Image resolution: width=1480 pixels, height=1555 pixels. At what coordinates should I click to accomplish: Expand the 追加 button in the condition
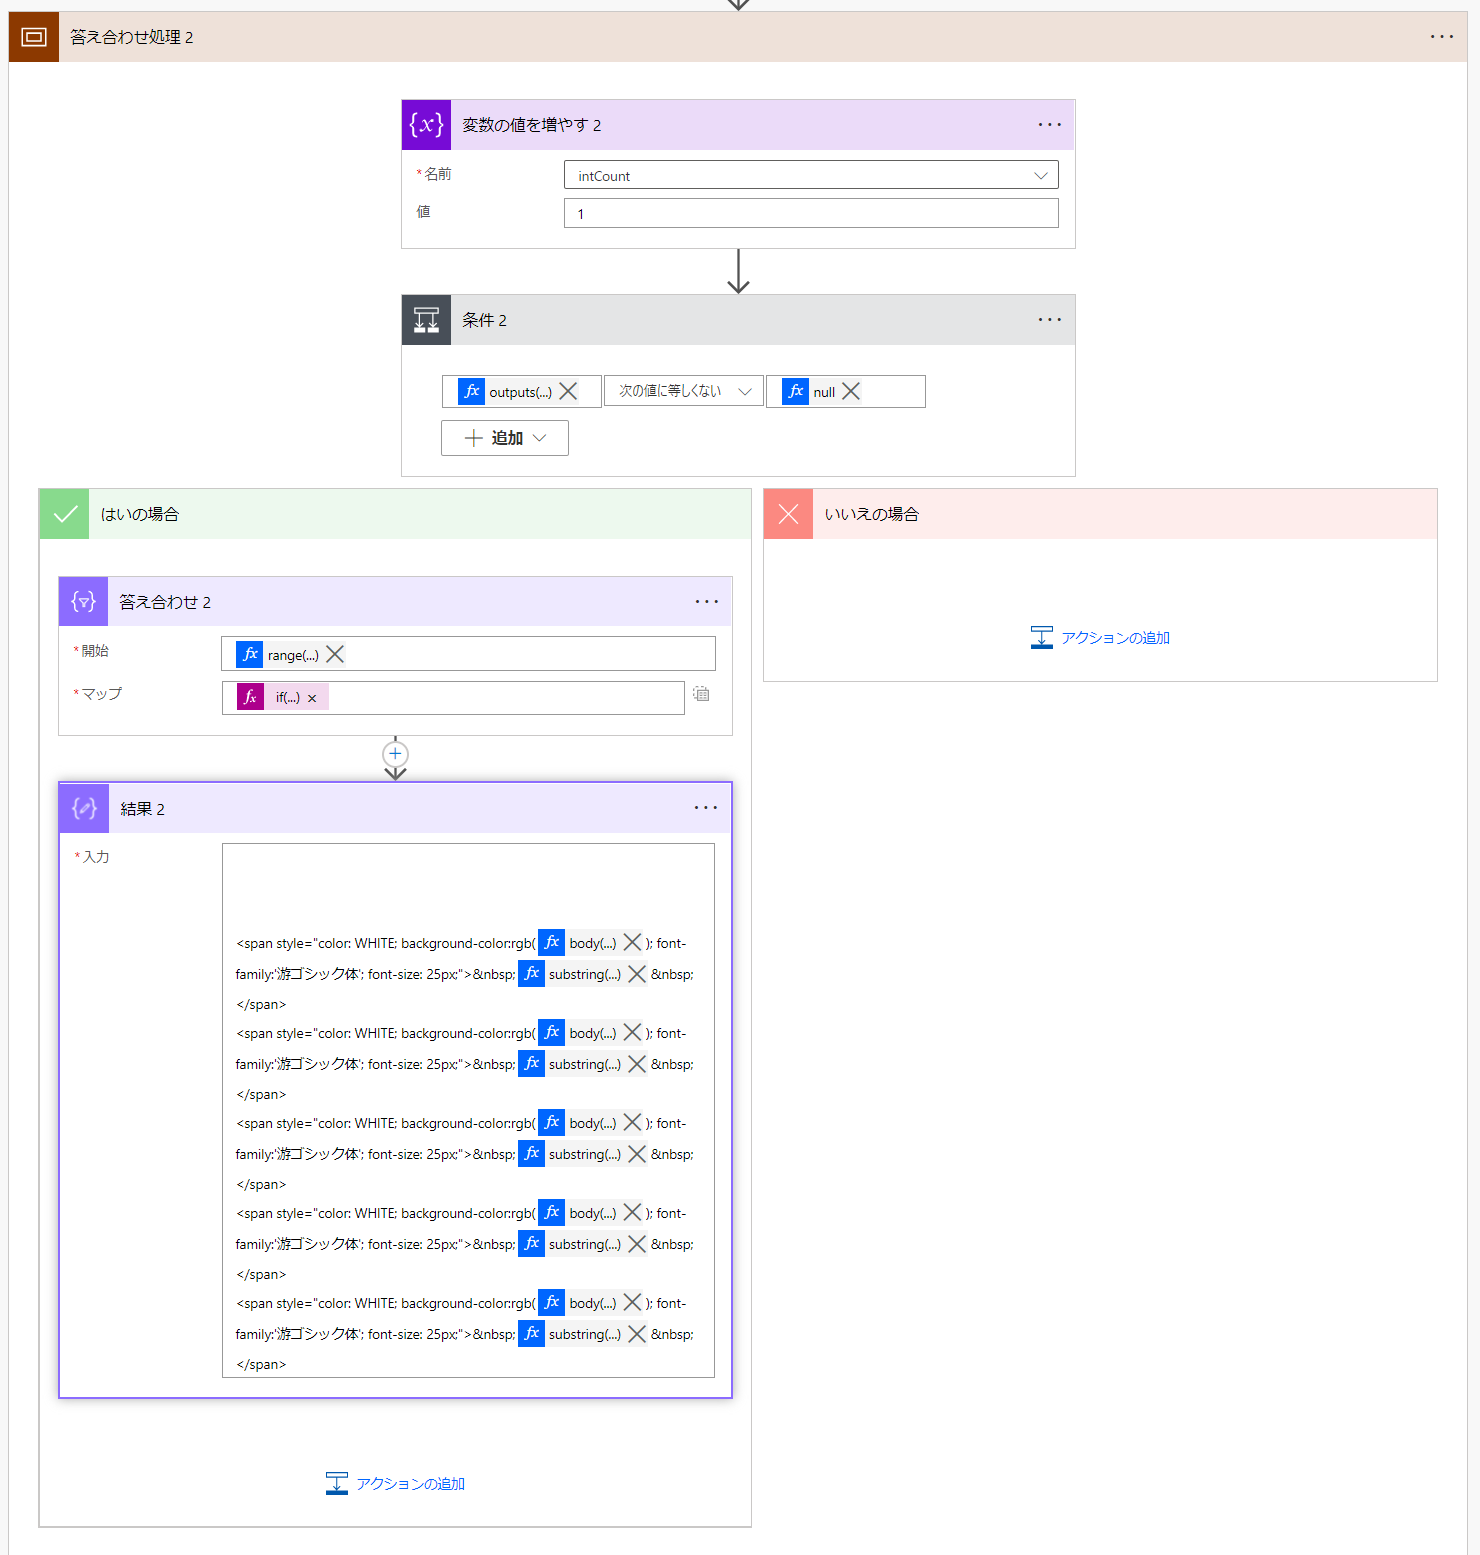point(505,438)
